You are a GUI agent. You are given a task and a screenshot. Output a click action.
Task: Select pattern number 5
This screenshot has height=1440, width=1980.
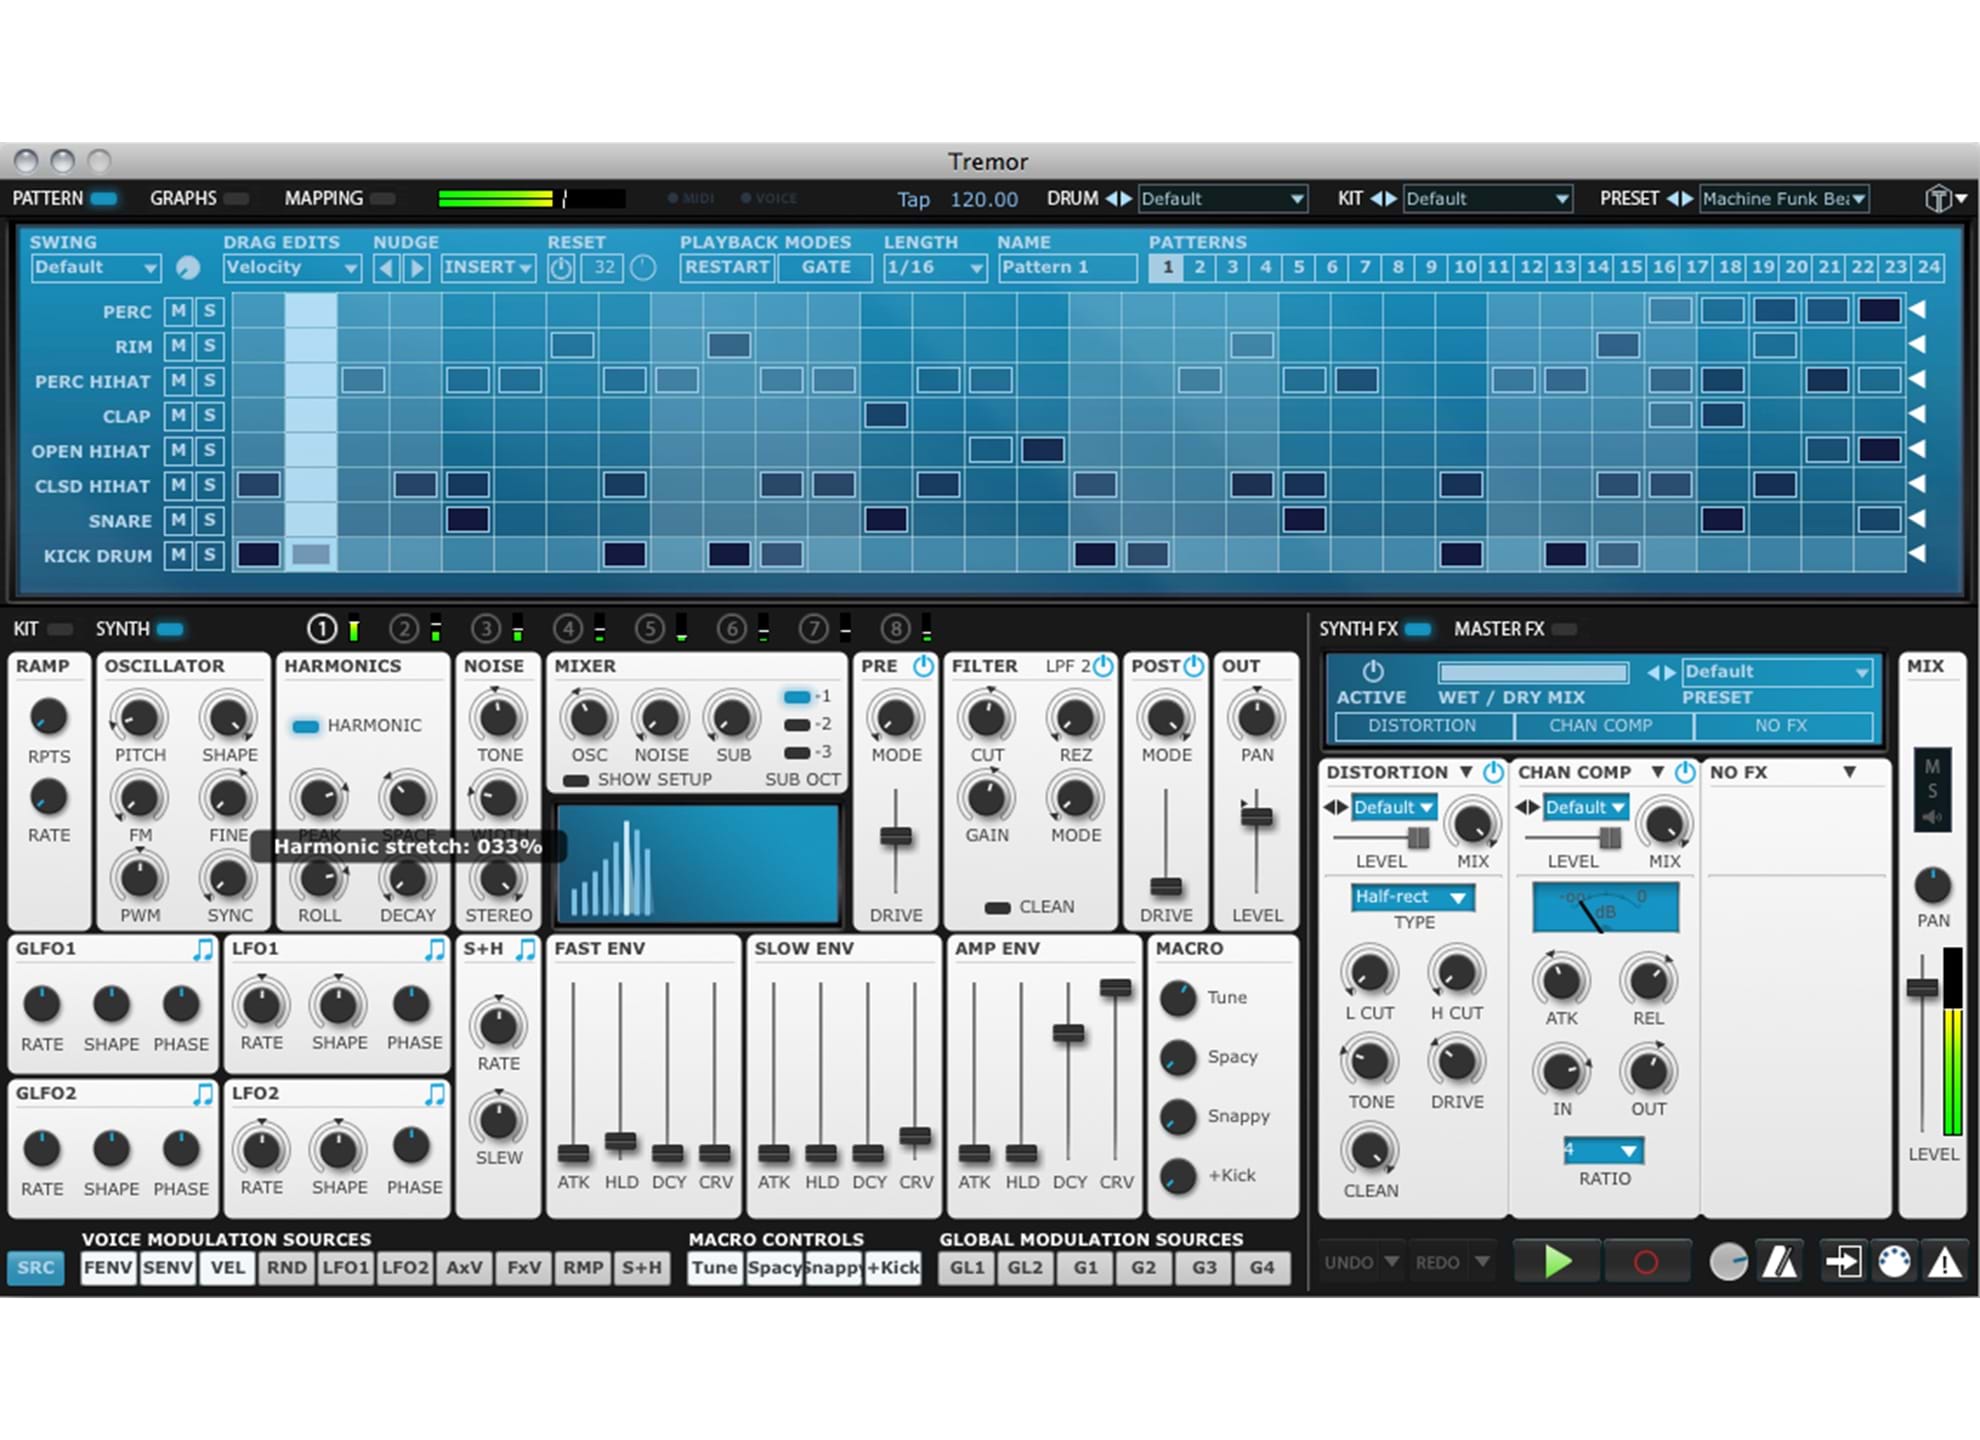(x=1298, y=268)
